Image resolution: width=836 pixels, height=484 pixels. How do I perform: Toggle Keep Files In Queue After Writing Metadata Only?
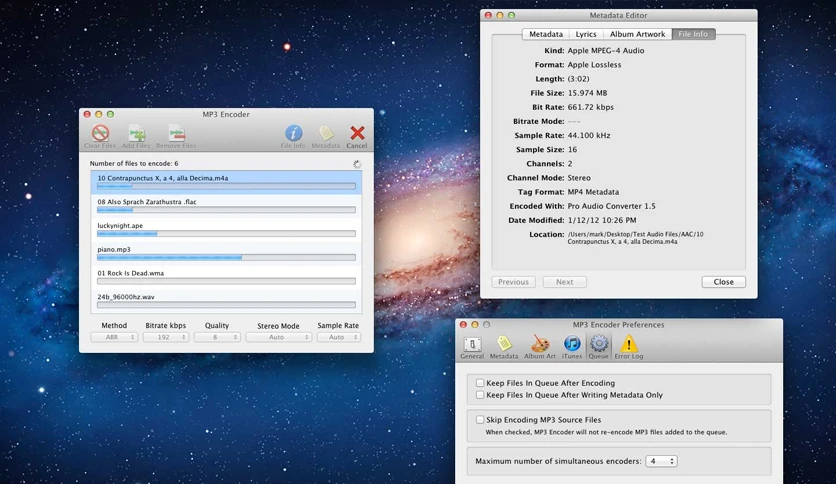pos(480,395)
